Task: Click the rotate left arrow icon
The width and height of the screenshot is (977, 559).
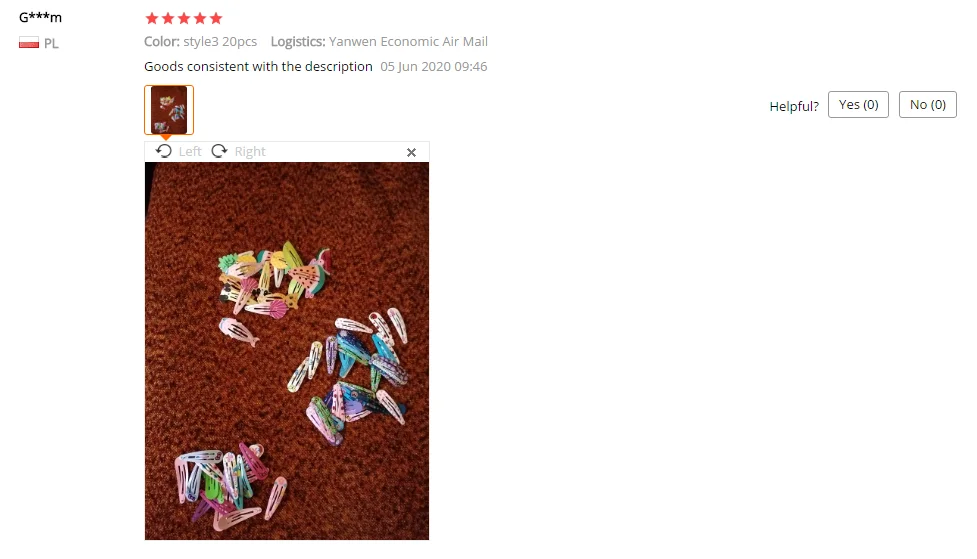Action: pyautogui.click(x=164, y=151)
